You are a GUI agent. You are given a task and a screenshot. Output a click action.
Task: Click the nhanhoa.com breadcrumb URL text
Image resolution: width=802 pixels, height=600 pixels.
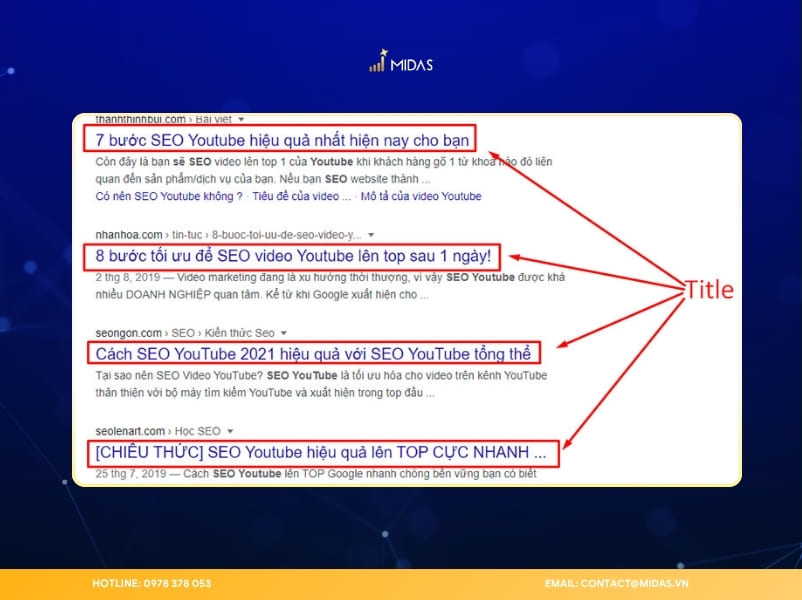pyautogui.click(x=228, y=235)
